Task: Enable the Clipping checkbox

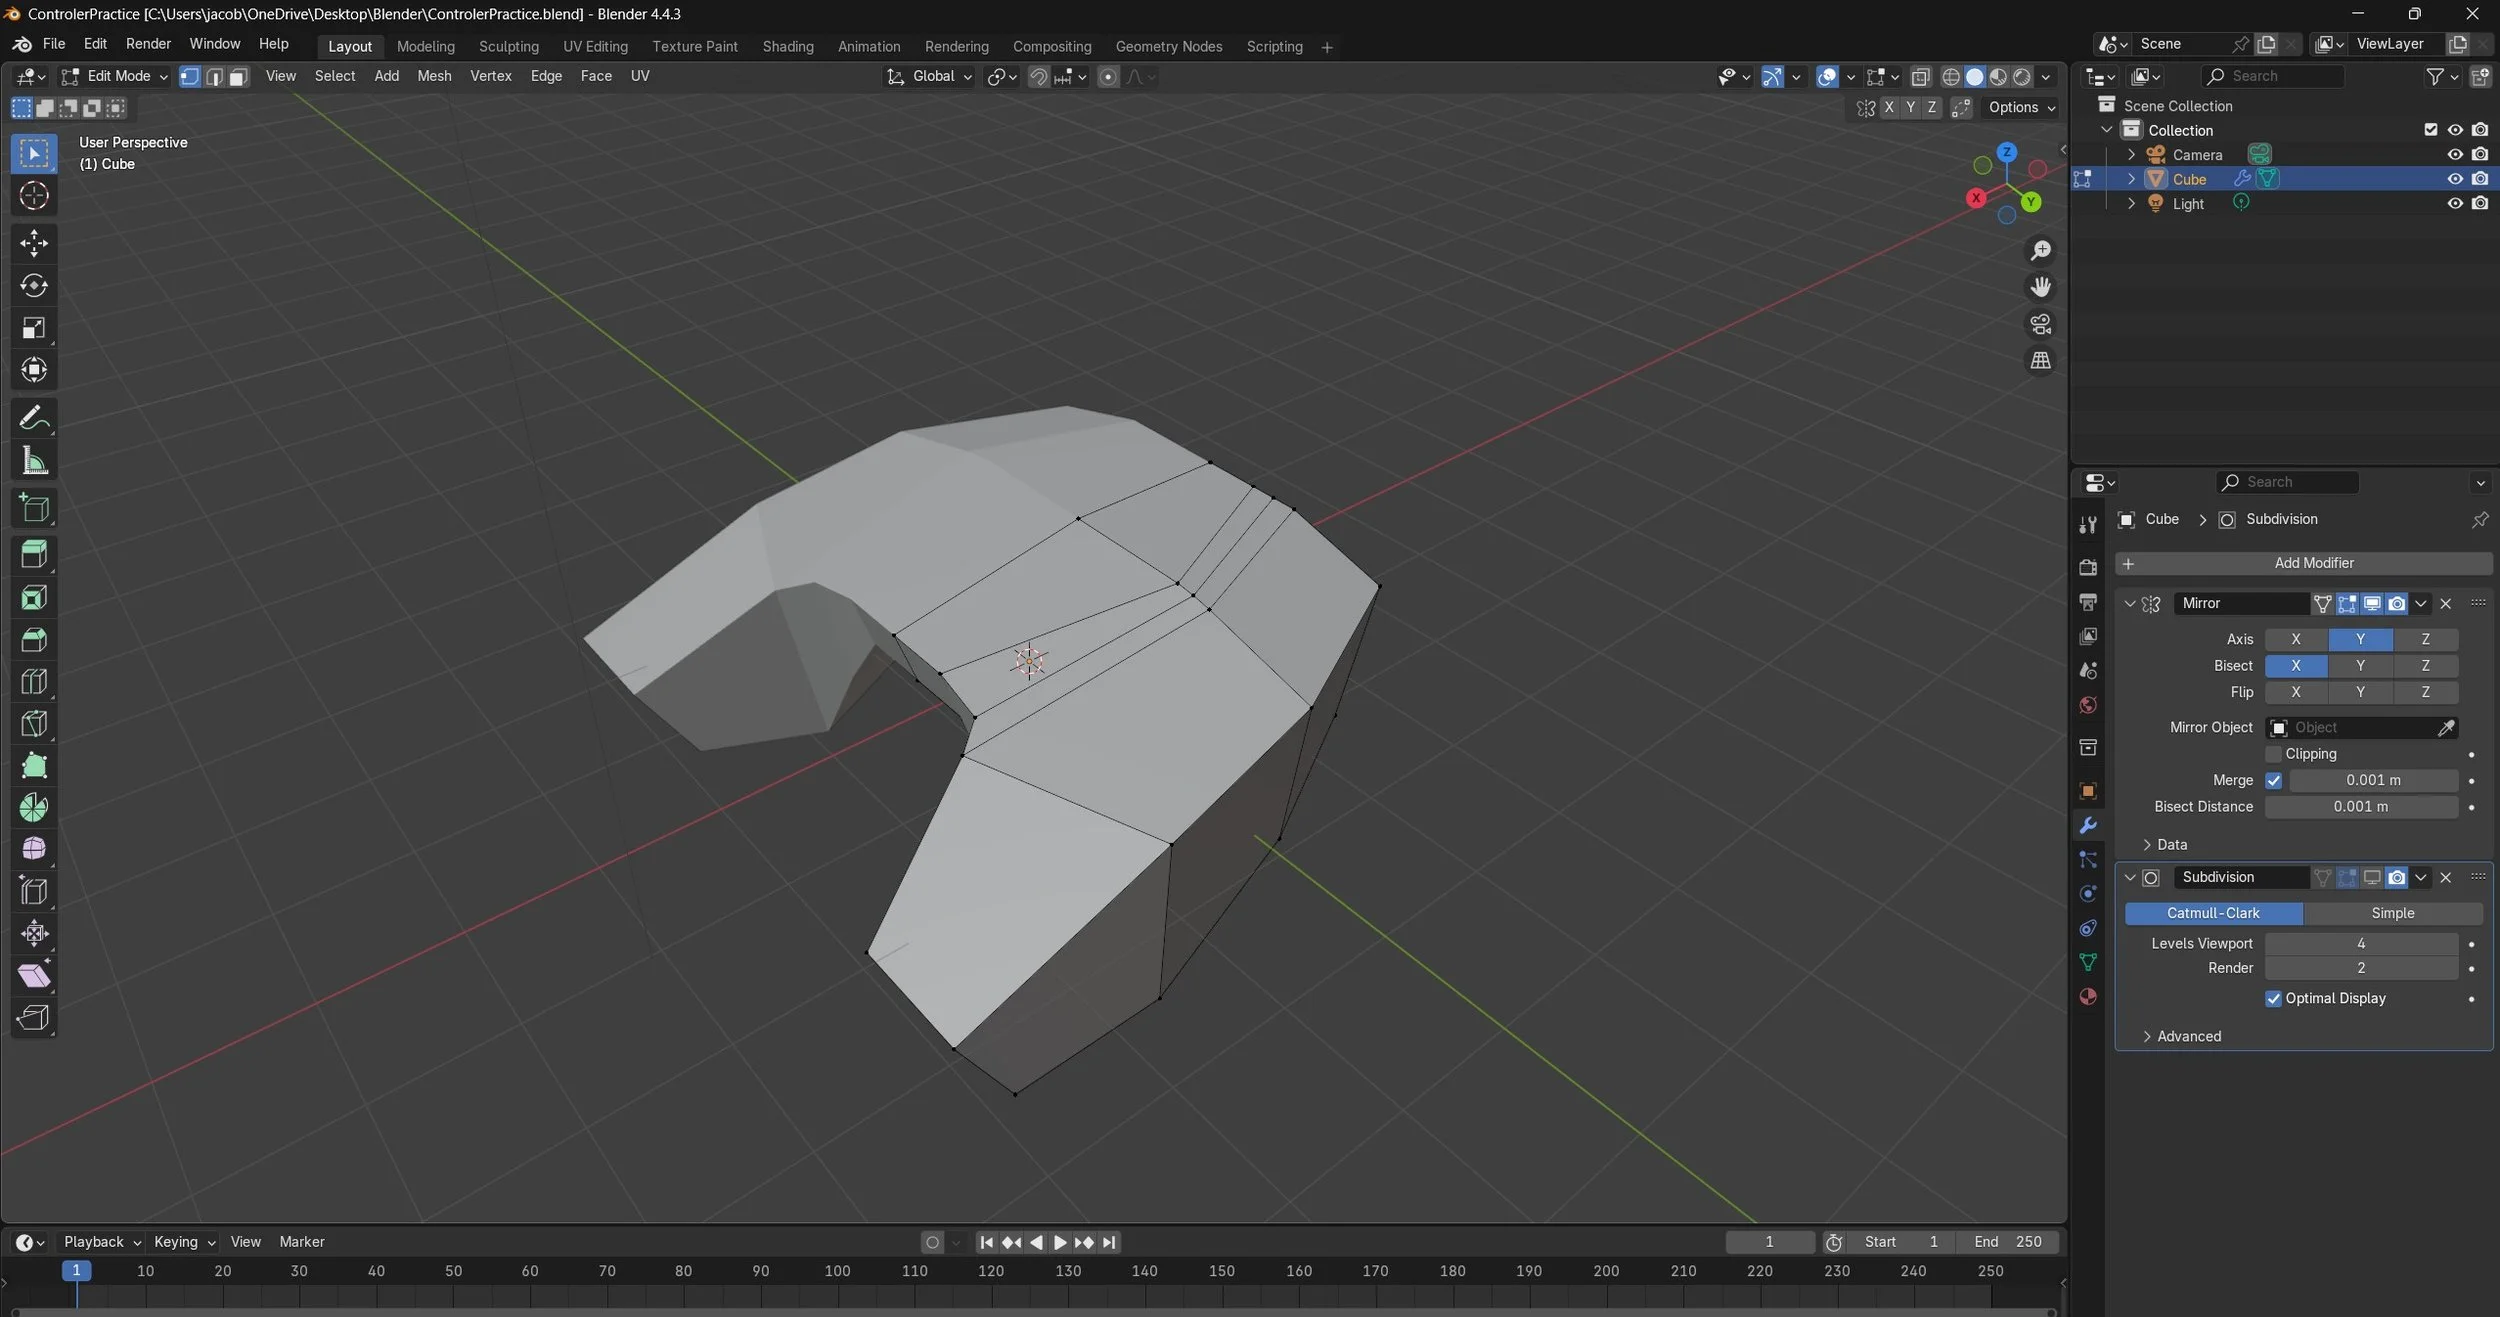Action: pos(2274,754)
